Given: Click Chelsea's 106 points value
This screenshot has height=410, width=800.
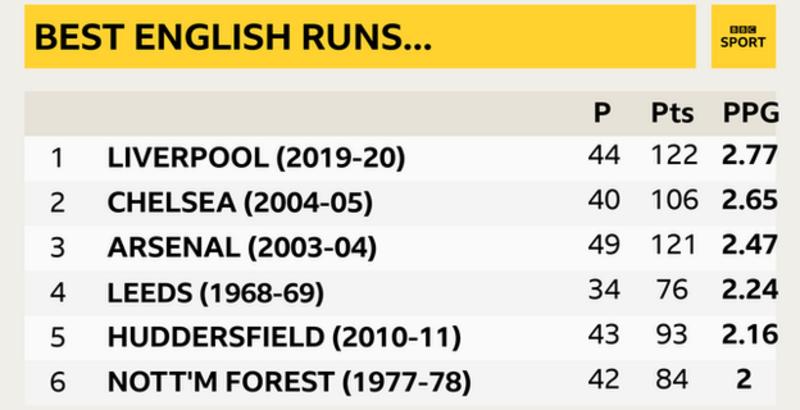Looking at the screenshot, I should coord(672,201).
